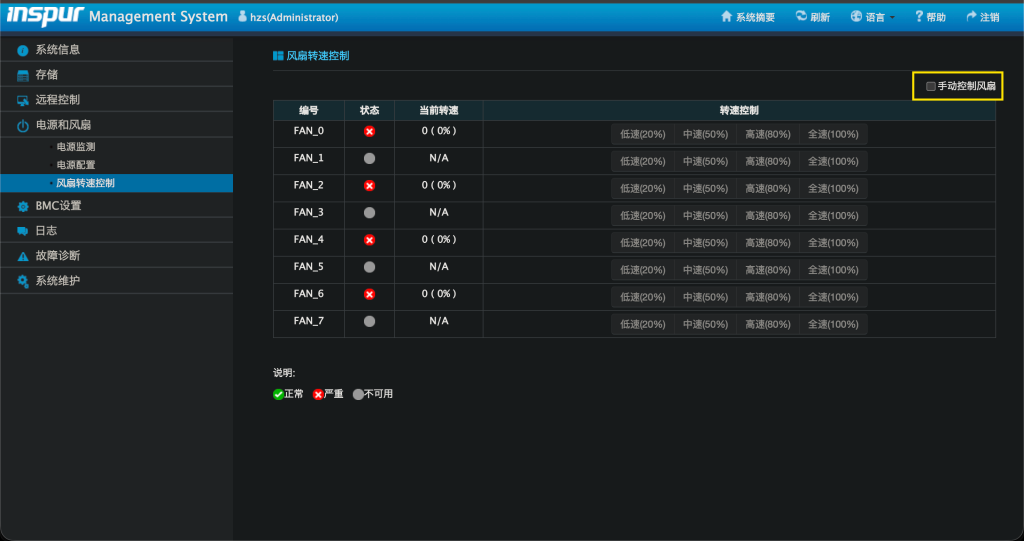Set FAN_0 to 全速(100%)
The height and width of the screenshot is (541, 1024).
point(833,134)
